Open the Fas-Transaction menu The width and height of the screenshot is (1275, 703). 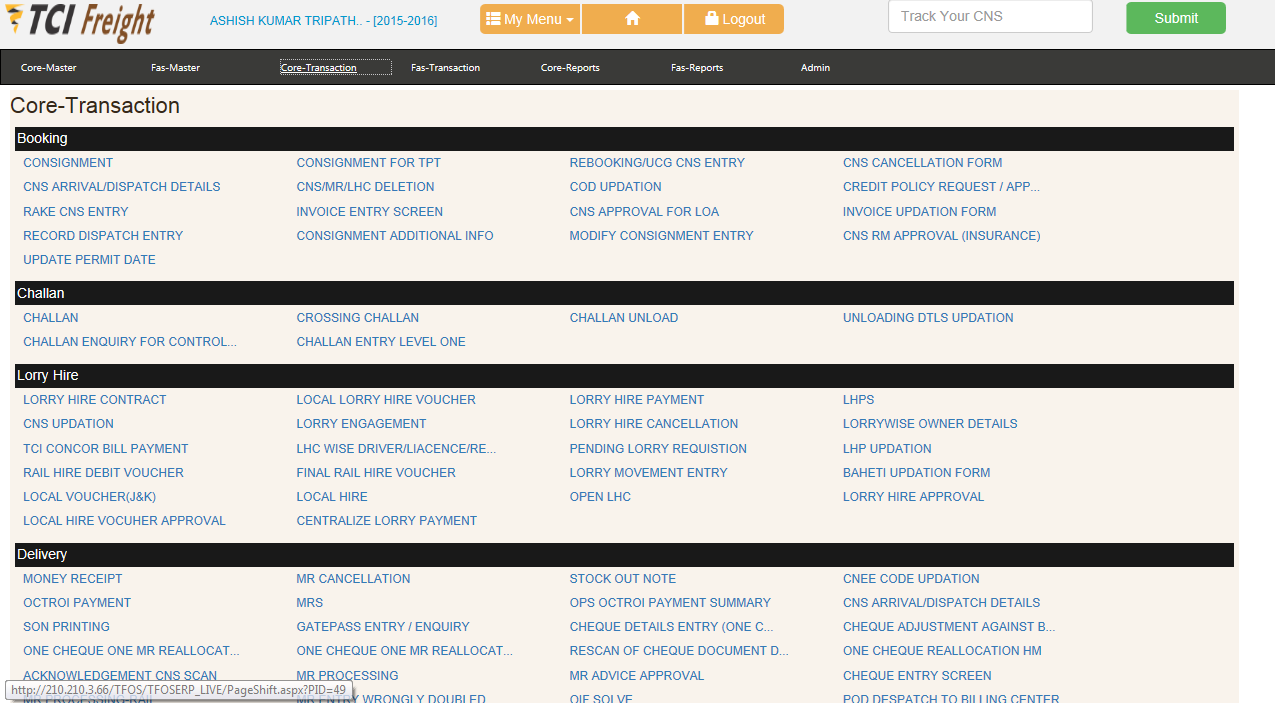point(446,68)
